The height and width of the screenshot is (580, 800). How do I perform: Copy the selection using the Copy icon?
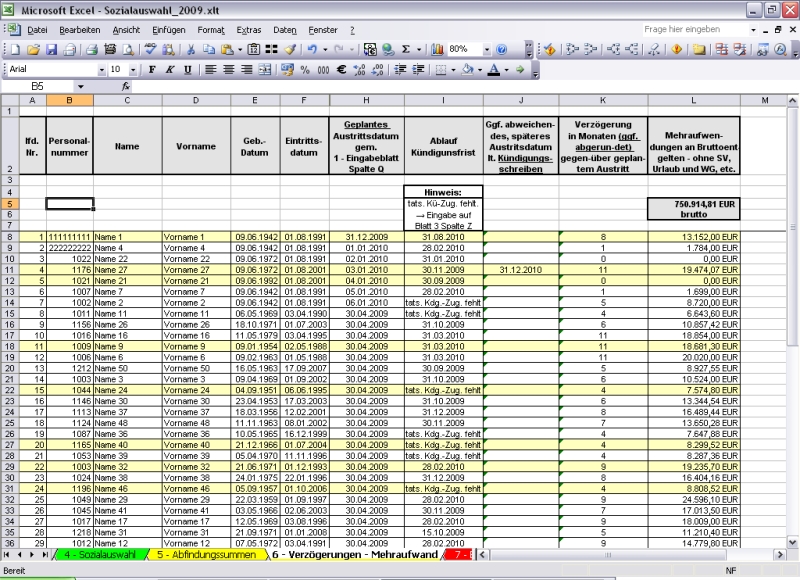[x=209, y=49]
